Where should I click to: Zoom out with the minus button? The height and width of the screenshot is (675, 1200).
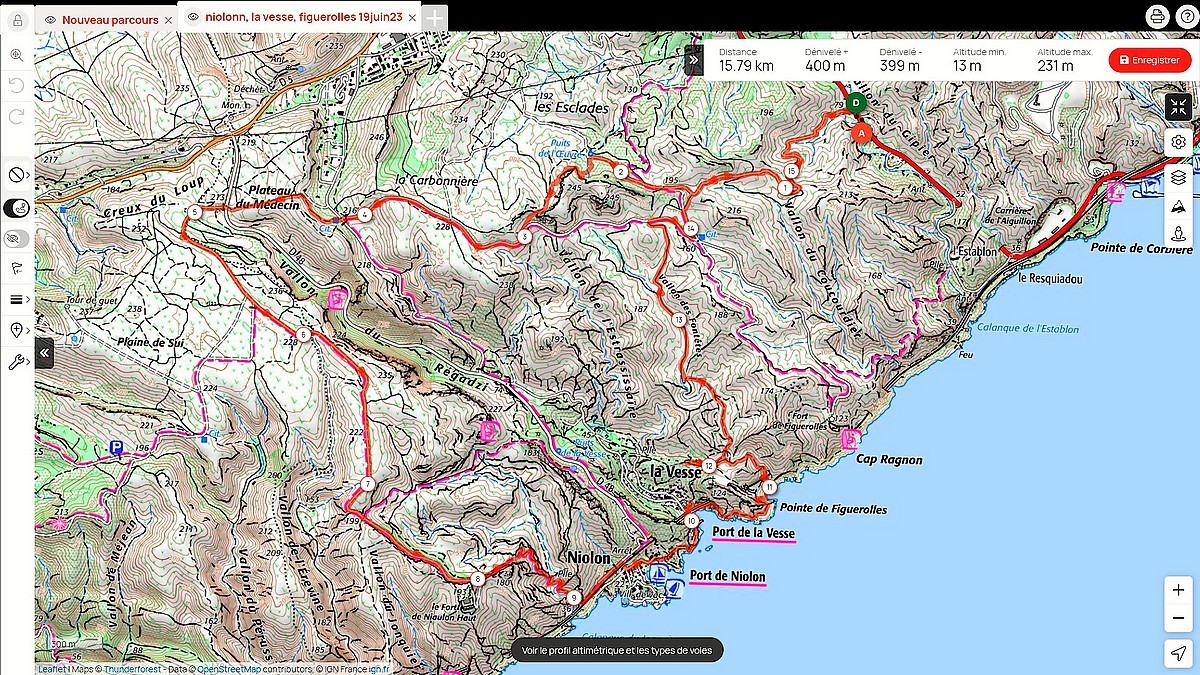pyautogui.click(x=1179, y=619)
